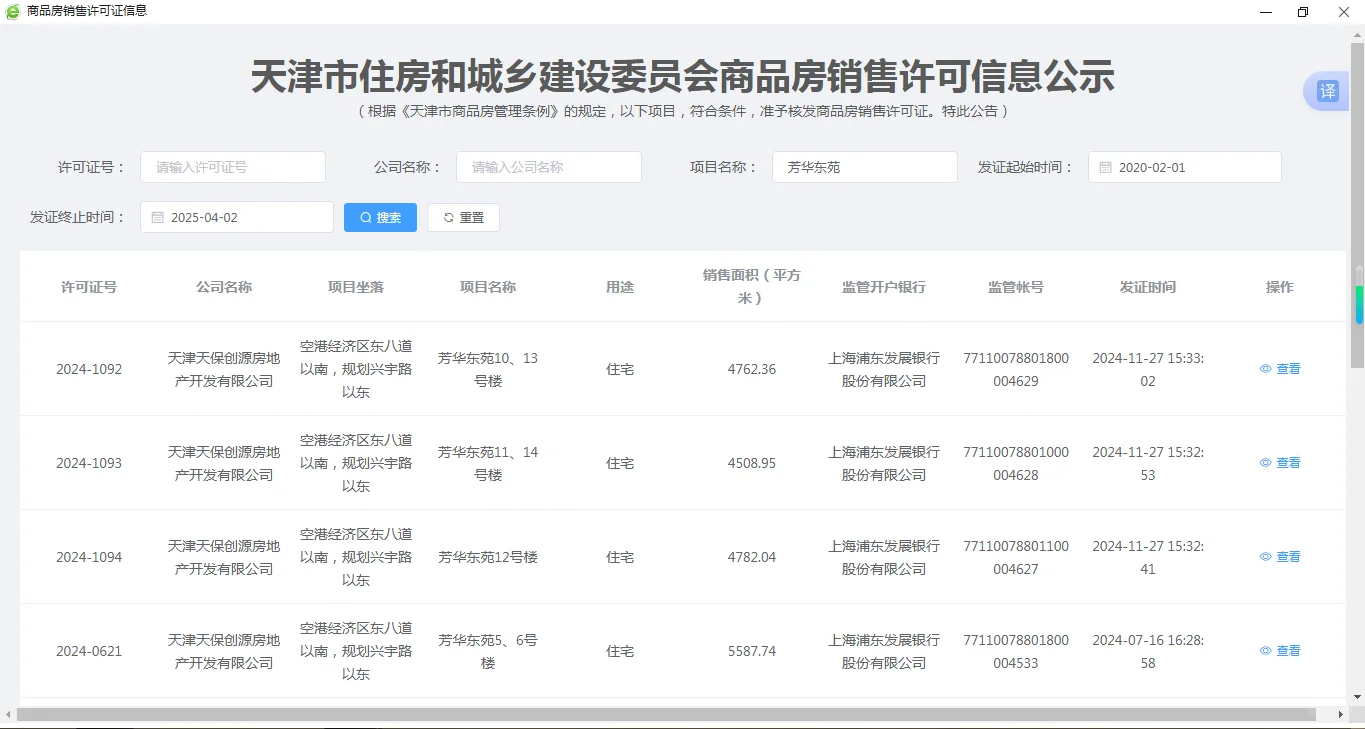Click the horizontal scrollbar thumb
Image resolution: width=1365 pixels, height=729 pixels.
click(666, 715)
